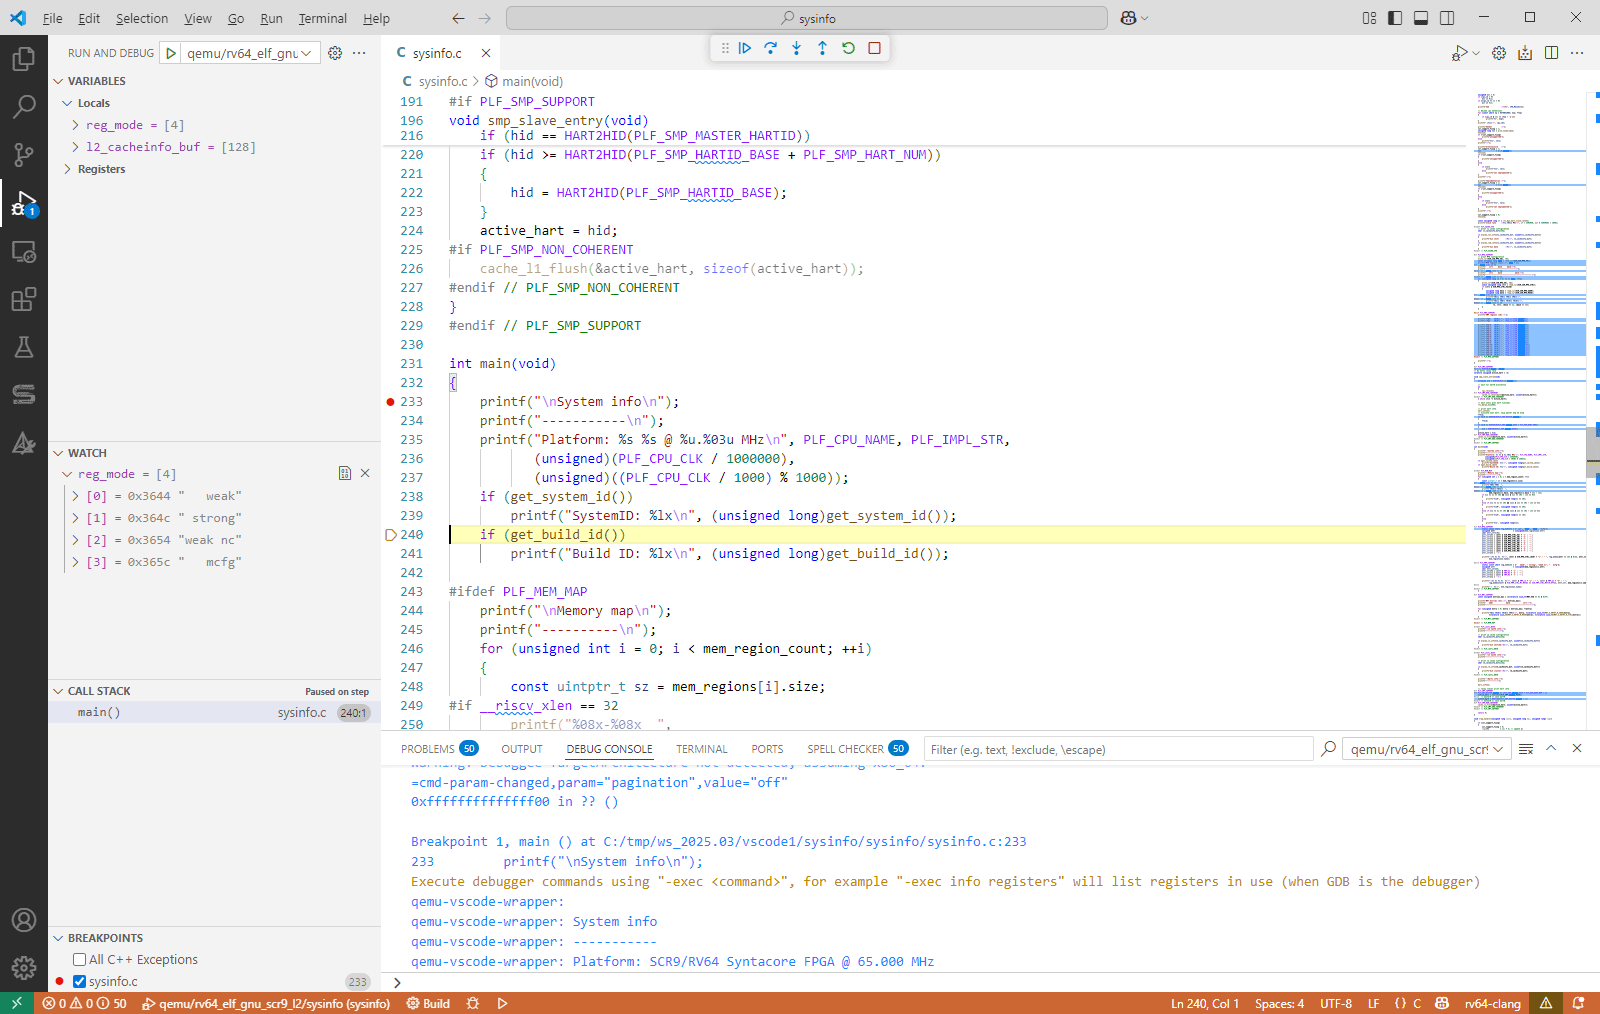This screenshot has width=1600, height=1014.
Task: Open the Search view in the activity bar
Action: coord(24,107)
